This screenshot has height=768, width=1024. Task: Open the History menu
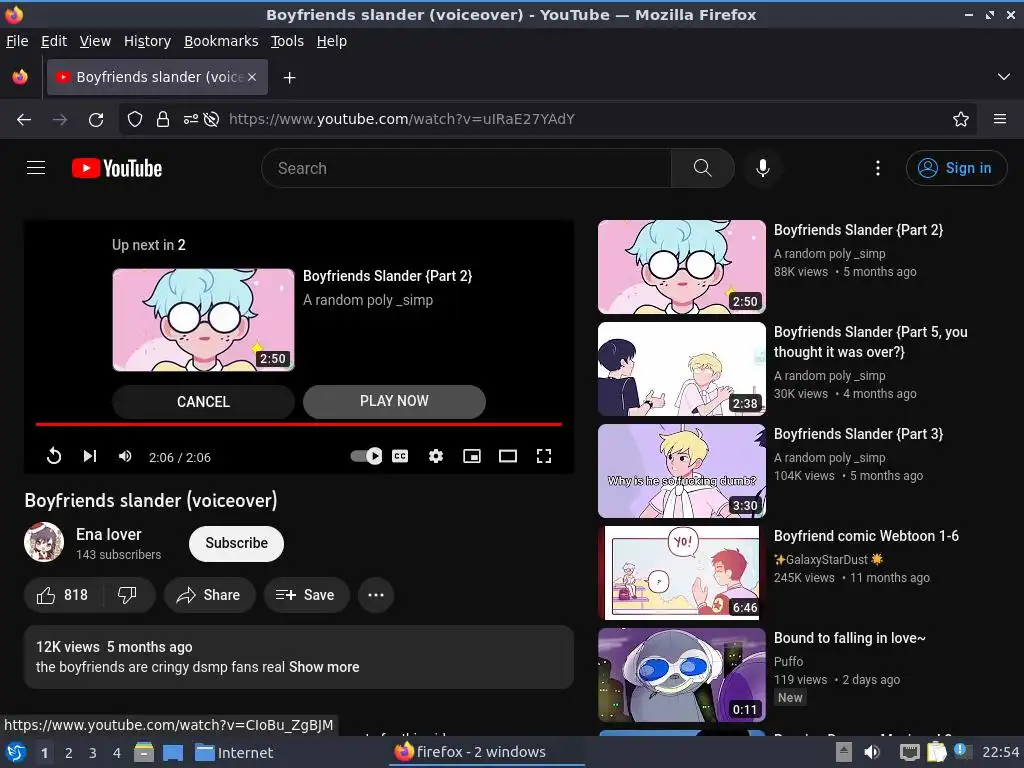(148, 41)
